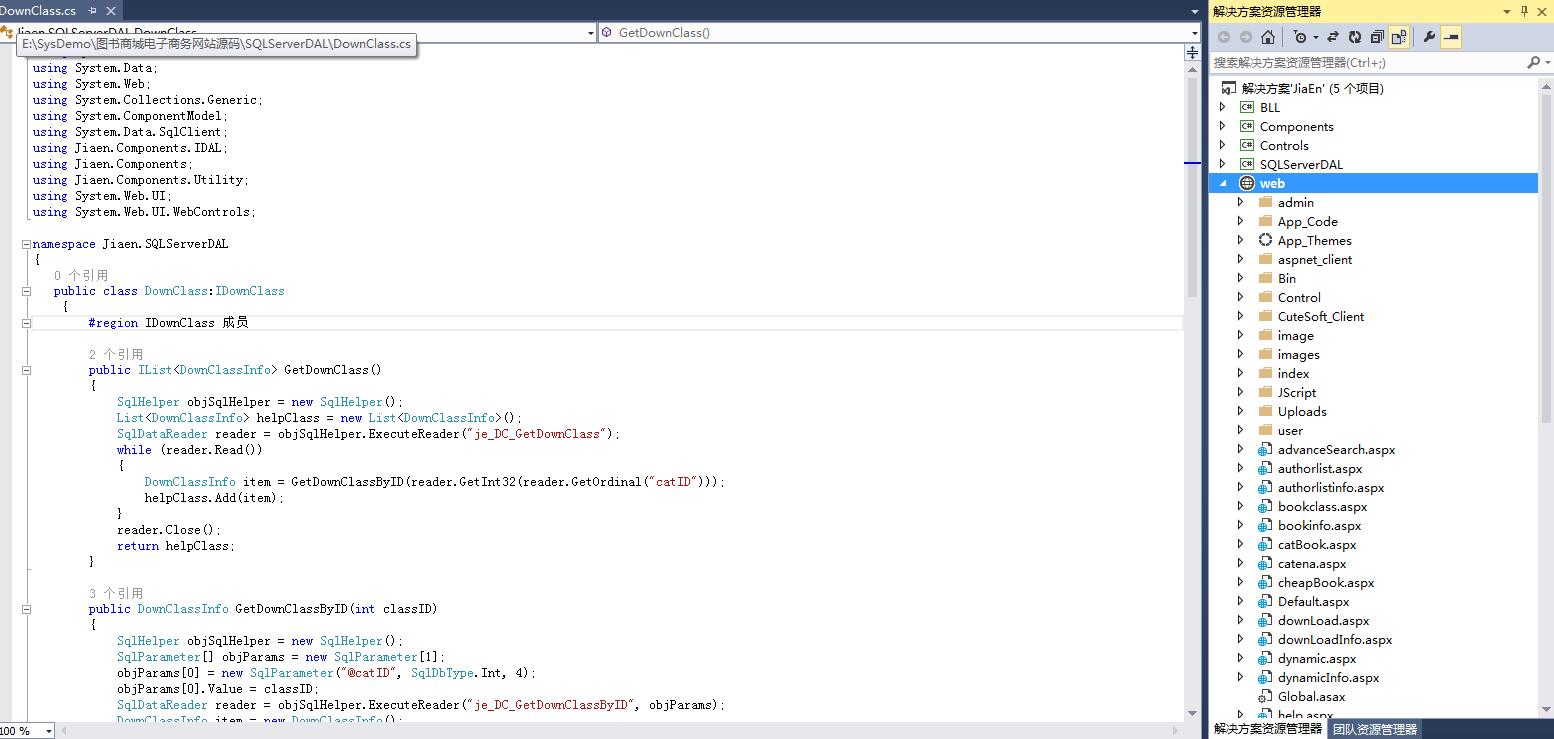The width and height of the screenshot is (1554, 739).
Task: Expand the admin folder
Action: tap(1241, 202)
